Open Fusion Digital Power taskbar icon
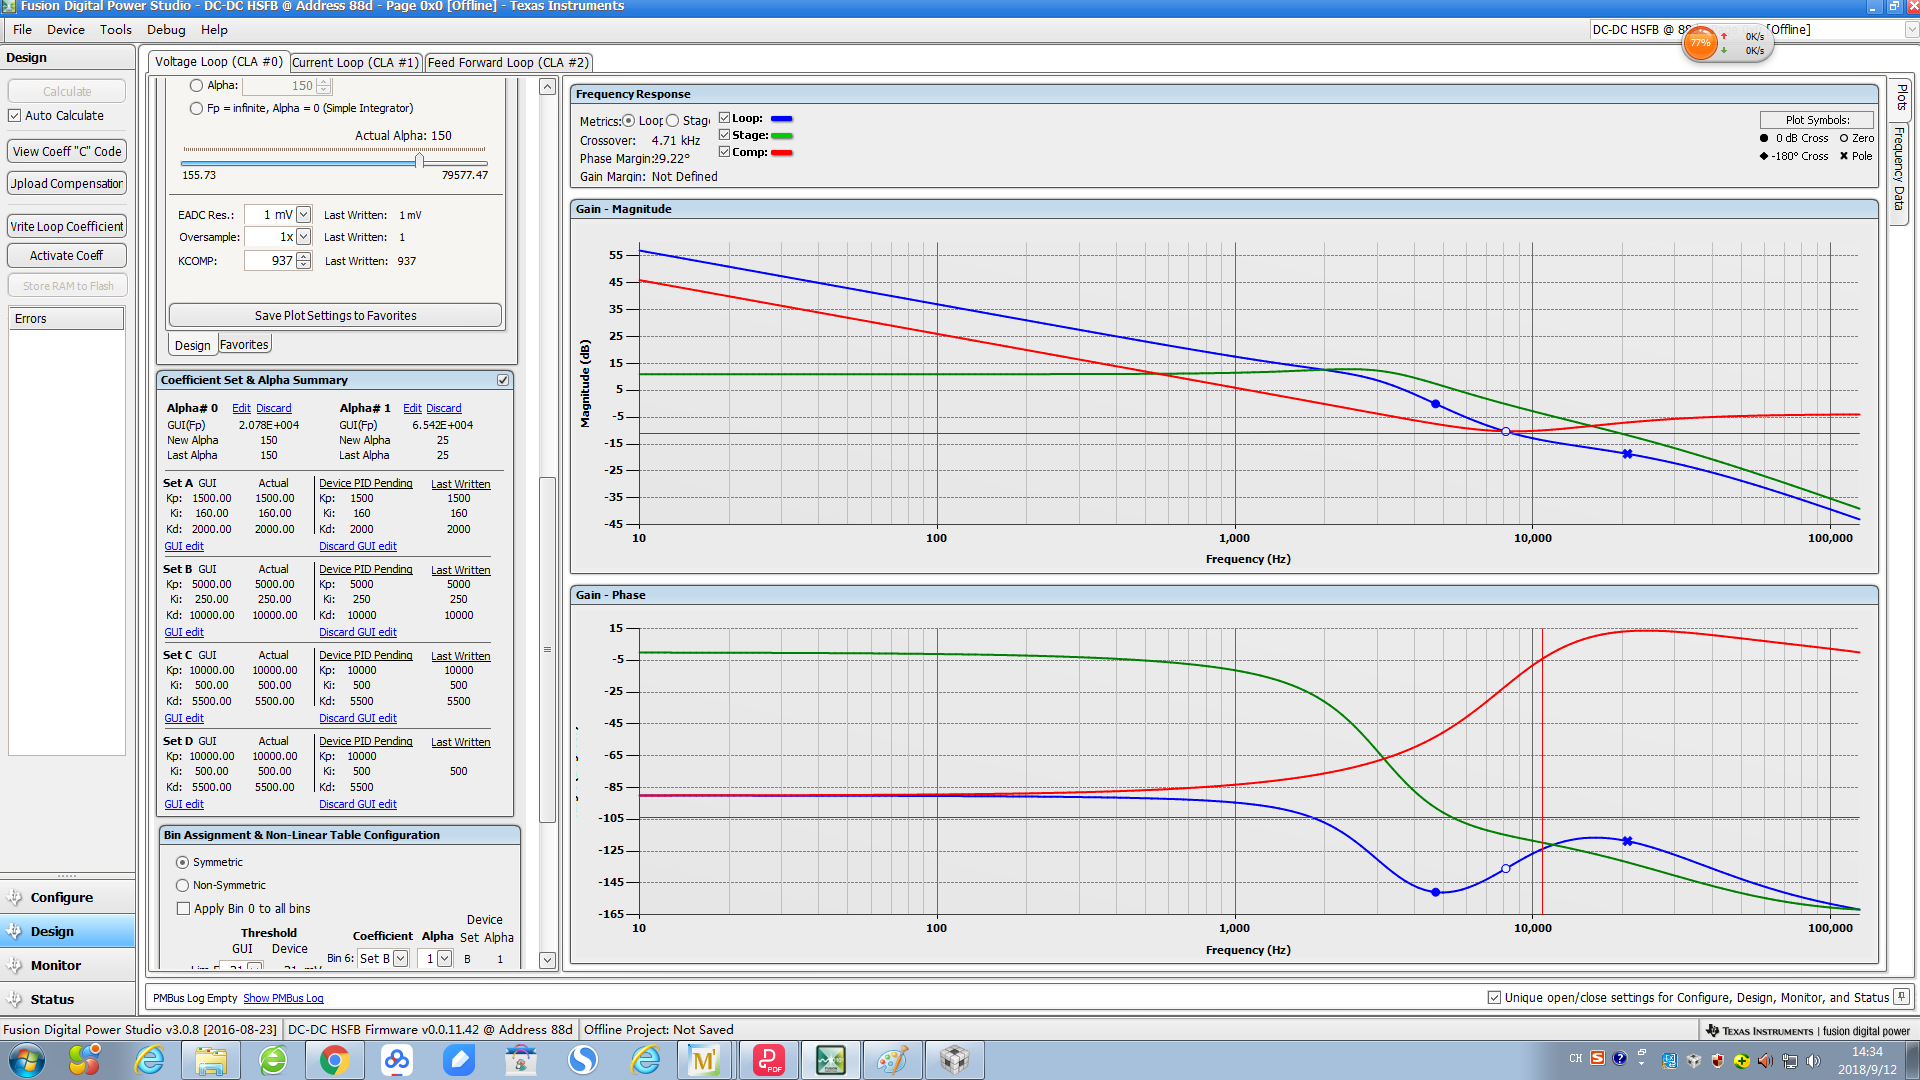Viewport: 1920px width, 1080px height. 830,1060
